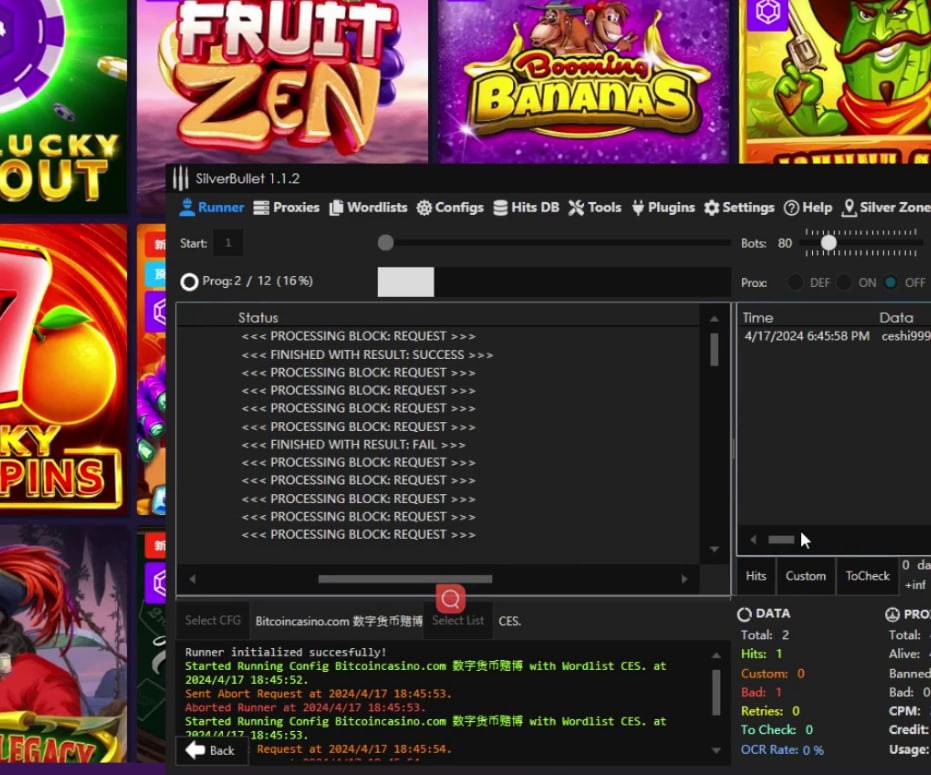Click the Bad: 1 statistic in DATA
The height and width of the screenshot is (775, 931).
(x=761, y=692)
